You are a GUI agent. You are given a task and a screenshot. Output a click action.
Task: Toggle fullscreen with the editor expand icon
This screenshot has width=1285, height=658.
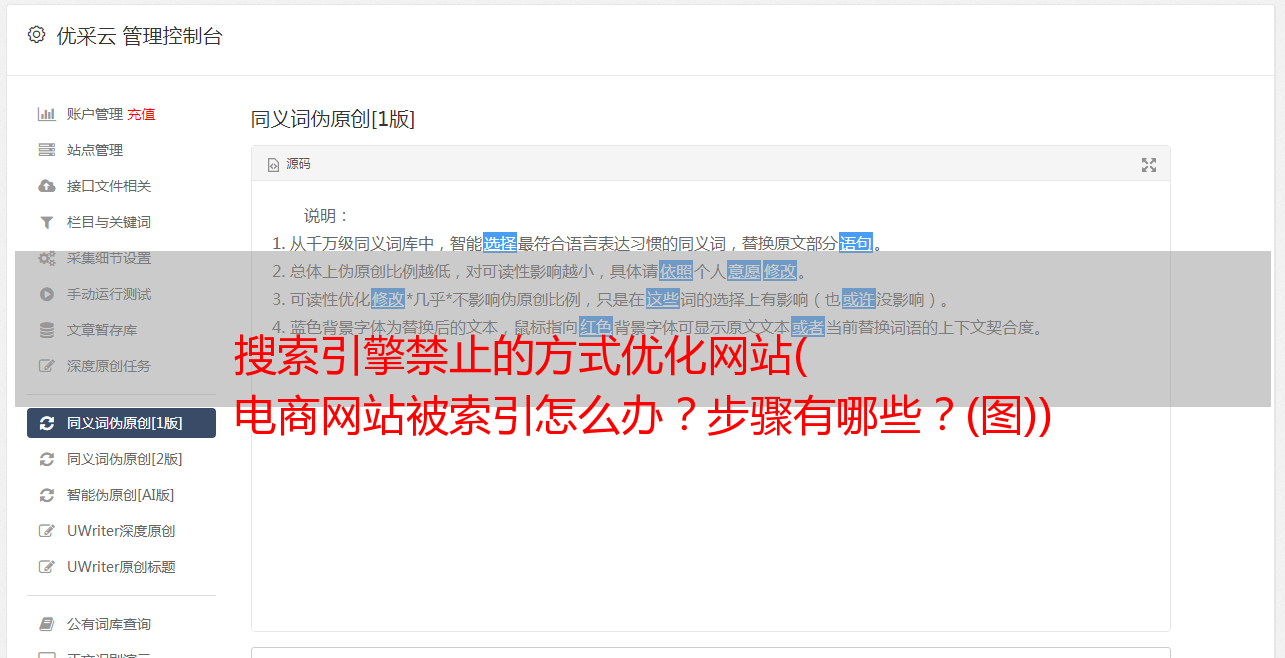pos(1149,165)
